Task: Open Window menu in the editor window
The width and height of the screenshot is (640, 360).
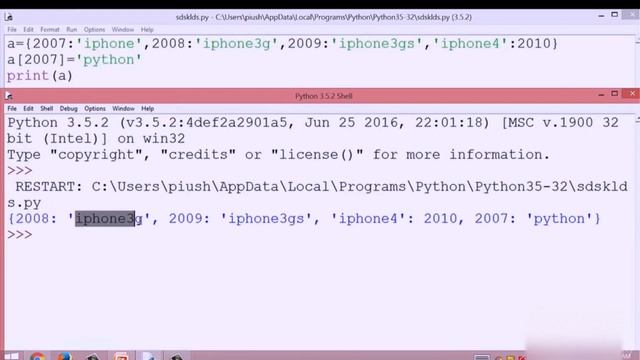Action: 122,30
